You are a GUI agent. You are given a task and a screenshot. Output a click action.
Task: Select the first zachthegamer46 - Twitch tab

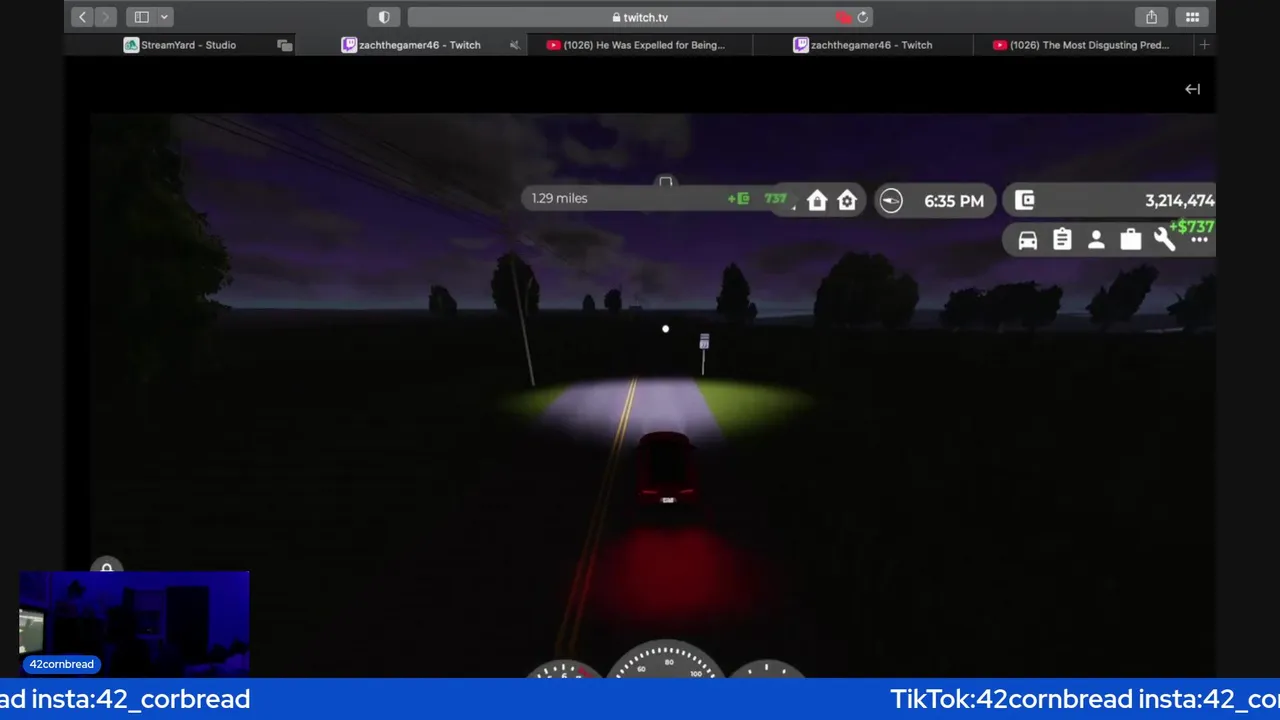coord(410,45)
